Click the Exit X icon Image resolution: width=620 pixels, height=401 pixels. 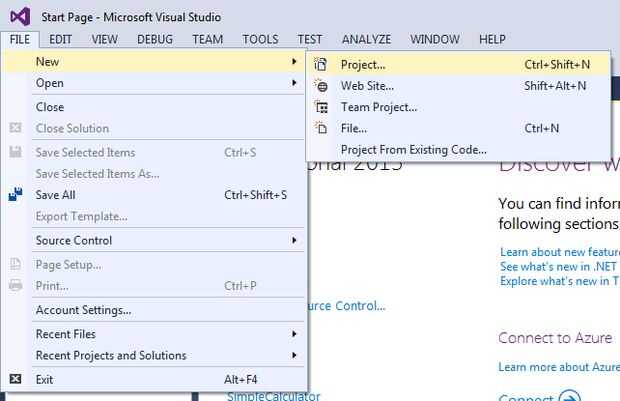point(16,379)
